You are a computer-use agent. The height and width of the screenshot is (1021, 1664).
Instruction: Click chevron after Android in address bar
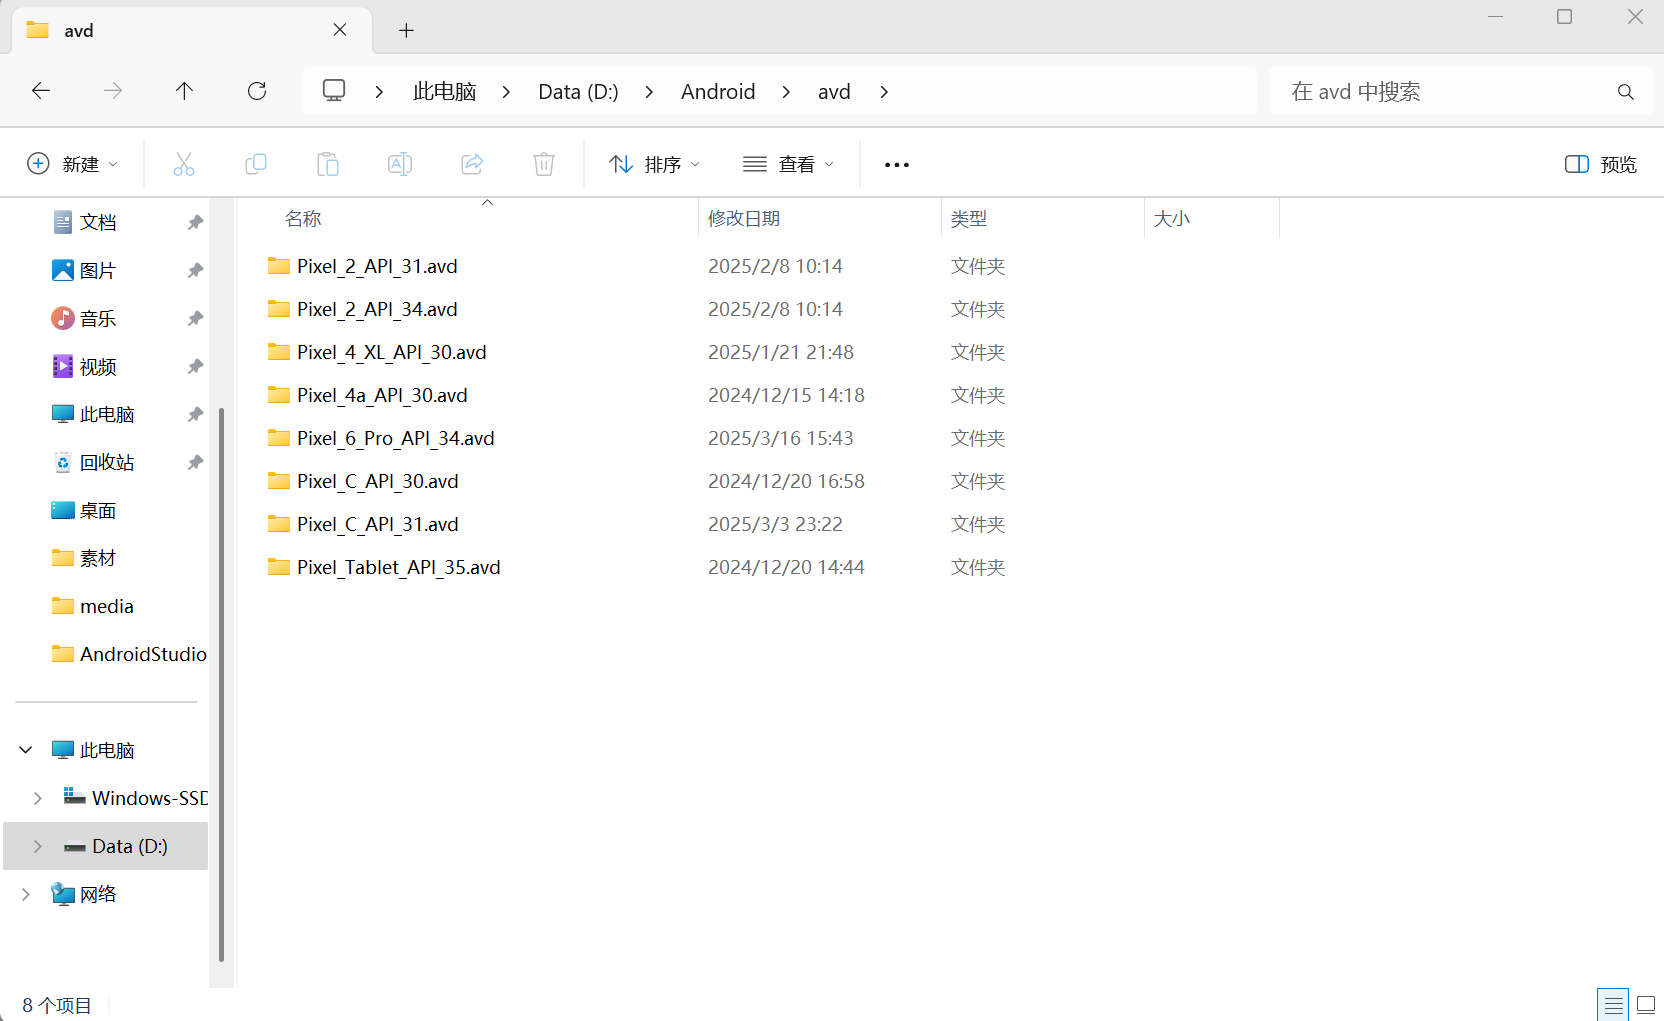[x=786, y=92]
